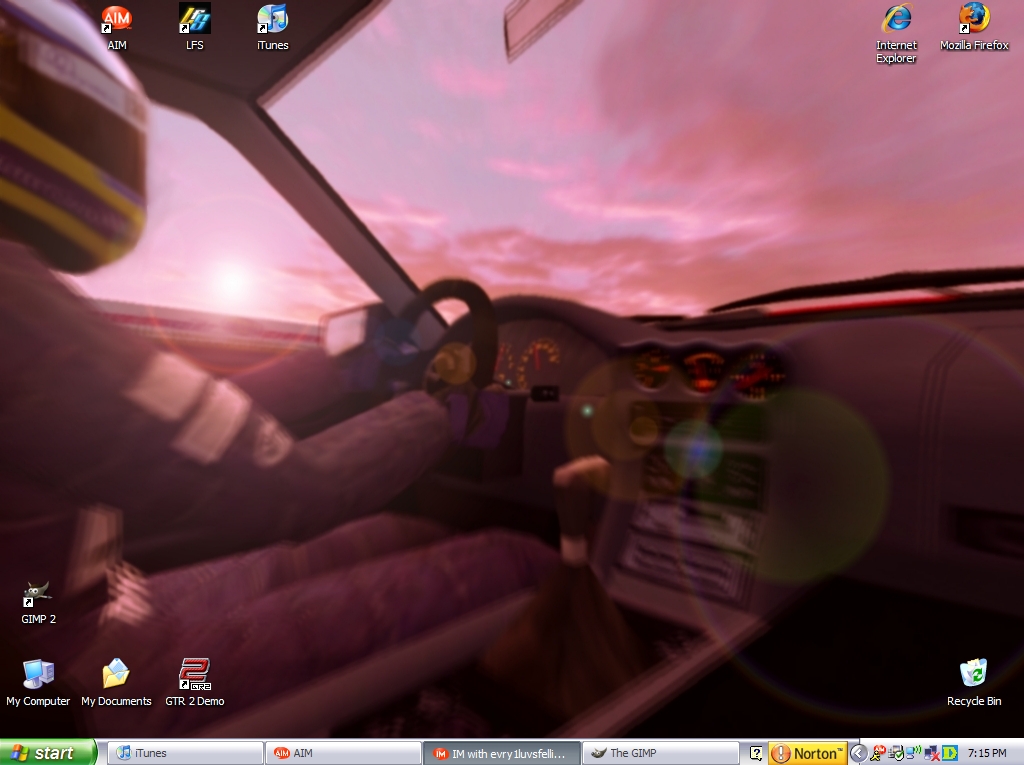Click the Norton alert button in taskbar
This screenshot has width=1024, height=765.
click(808, 753)
